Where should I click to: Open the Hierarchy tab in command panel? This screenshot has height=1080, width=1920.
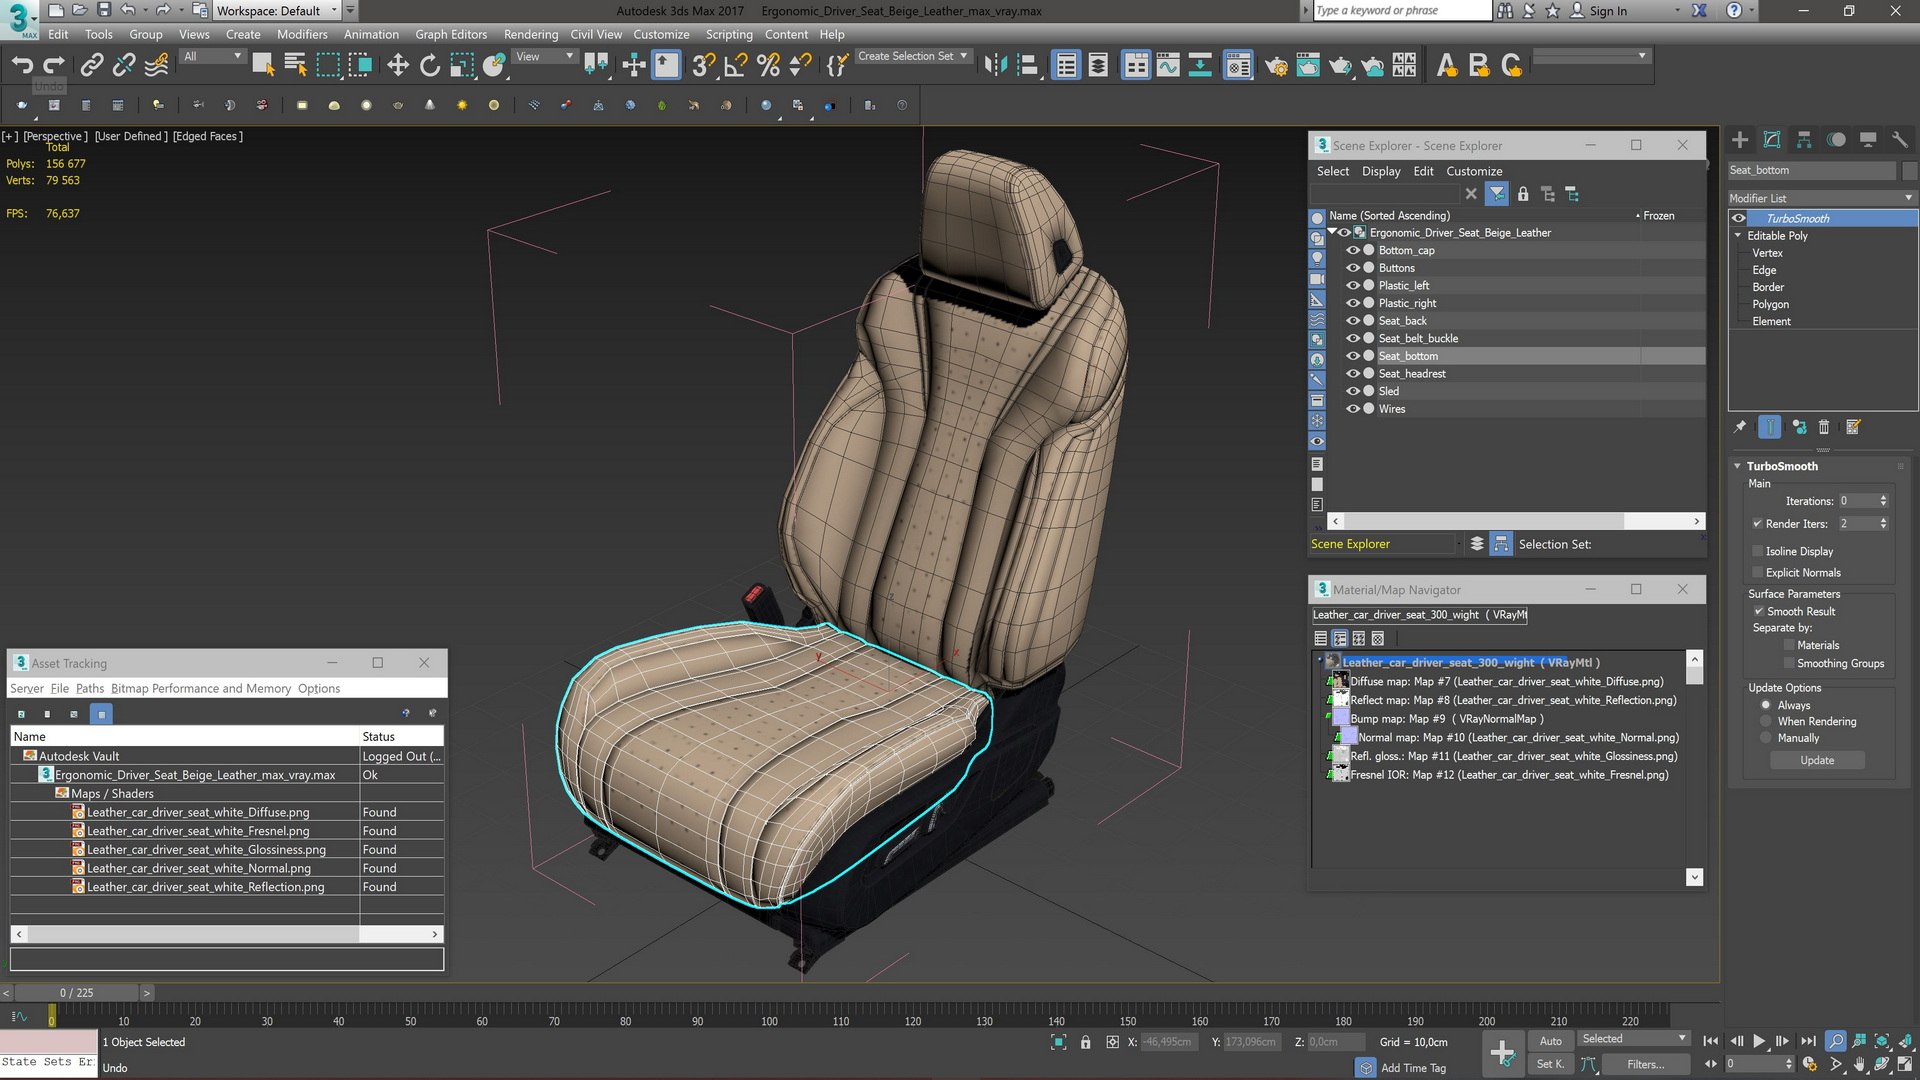tap(1804, 140)
